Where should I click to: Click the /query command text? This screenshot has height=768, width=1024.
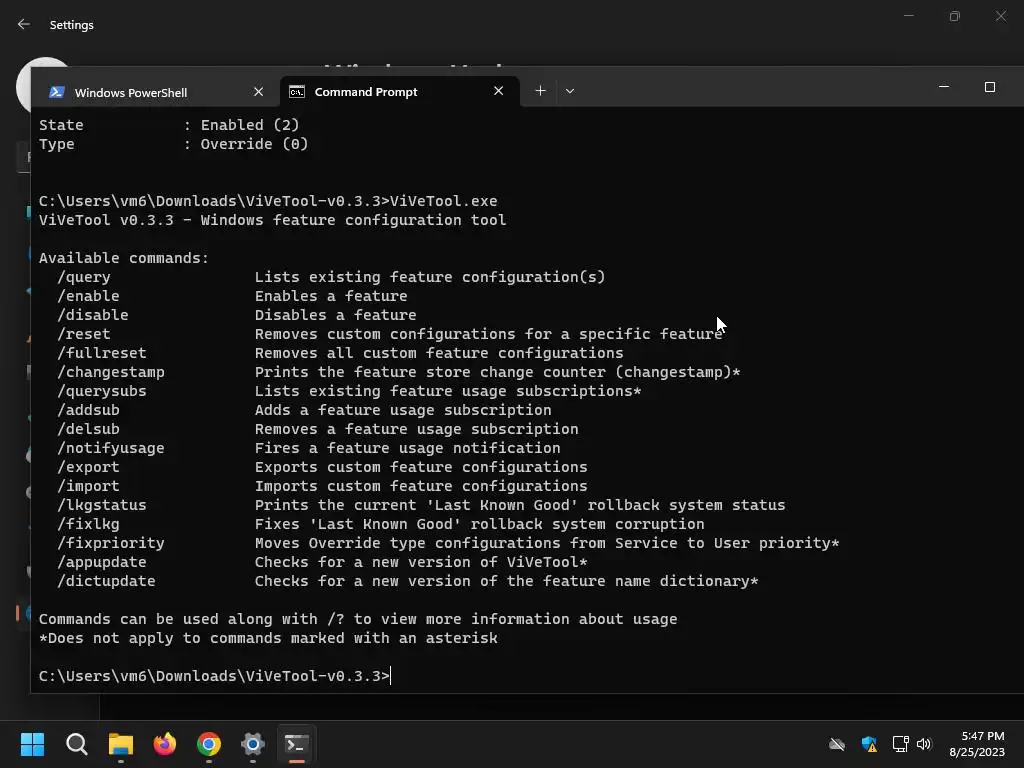tap(84, 278)
